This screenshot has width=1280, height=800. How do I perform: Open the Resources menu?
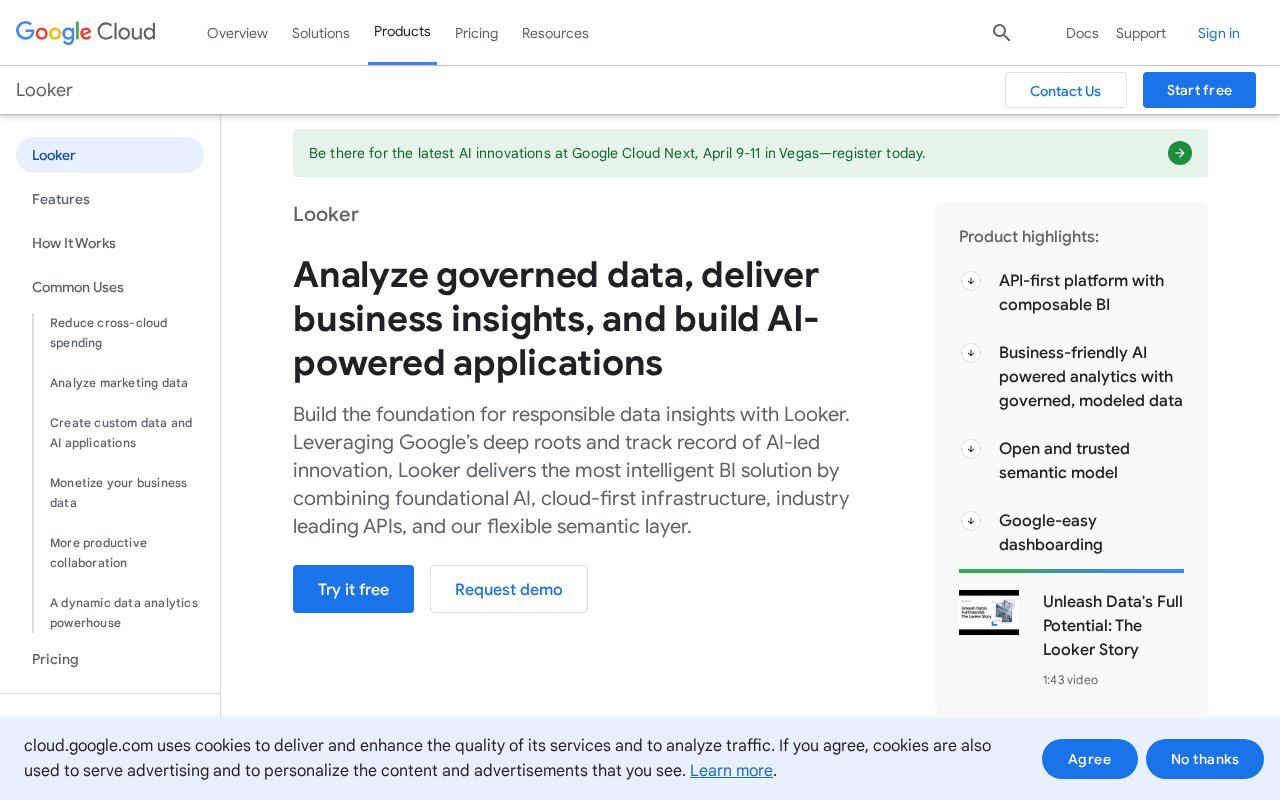coord(555,33)
